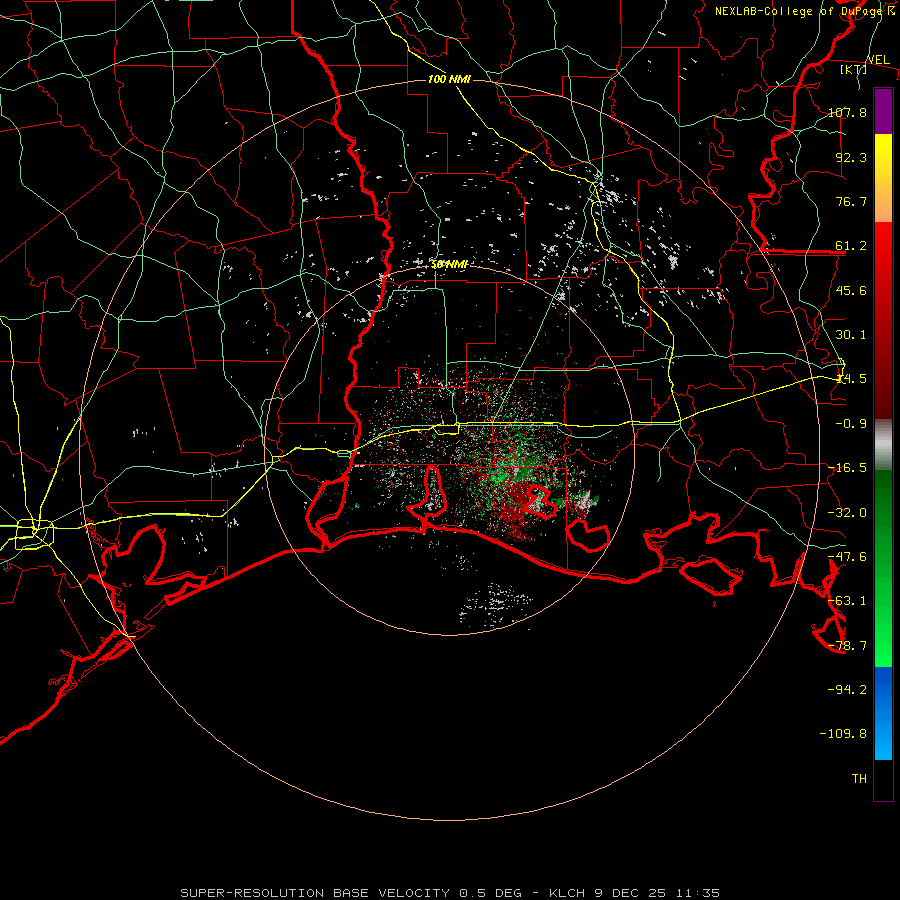Screen dimensions: 900x900
Task: Click the TH legend label
Action: (859, 779)
